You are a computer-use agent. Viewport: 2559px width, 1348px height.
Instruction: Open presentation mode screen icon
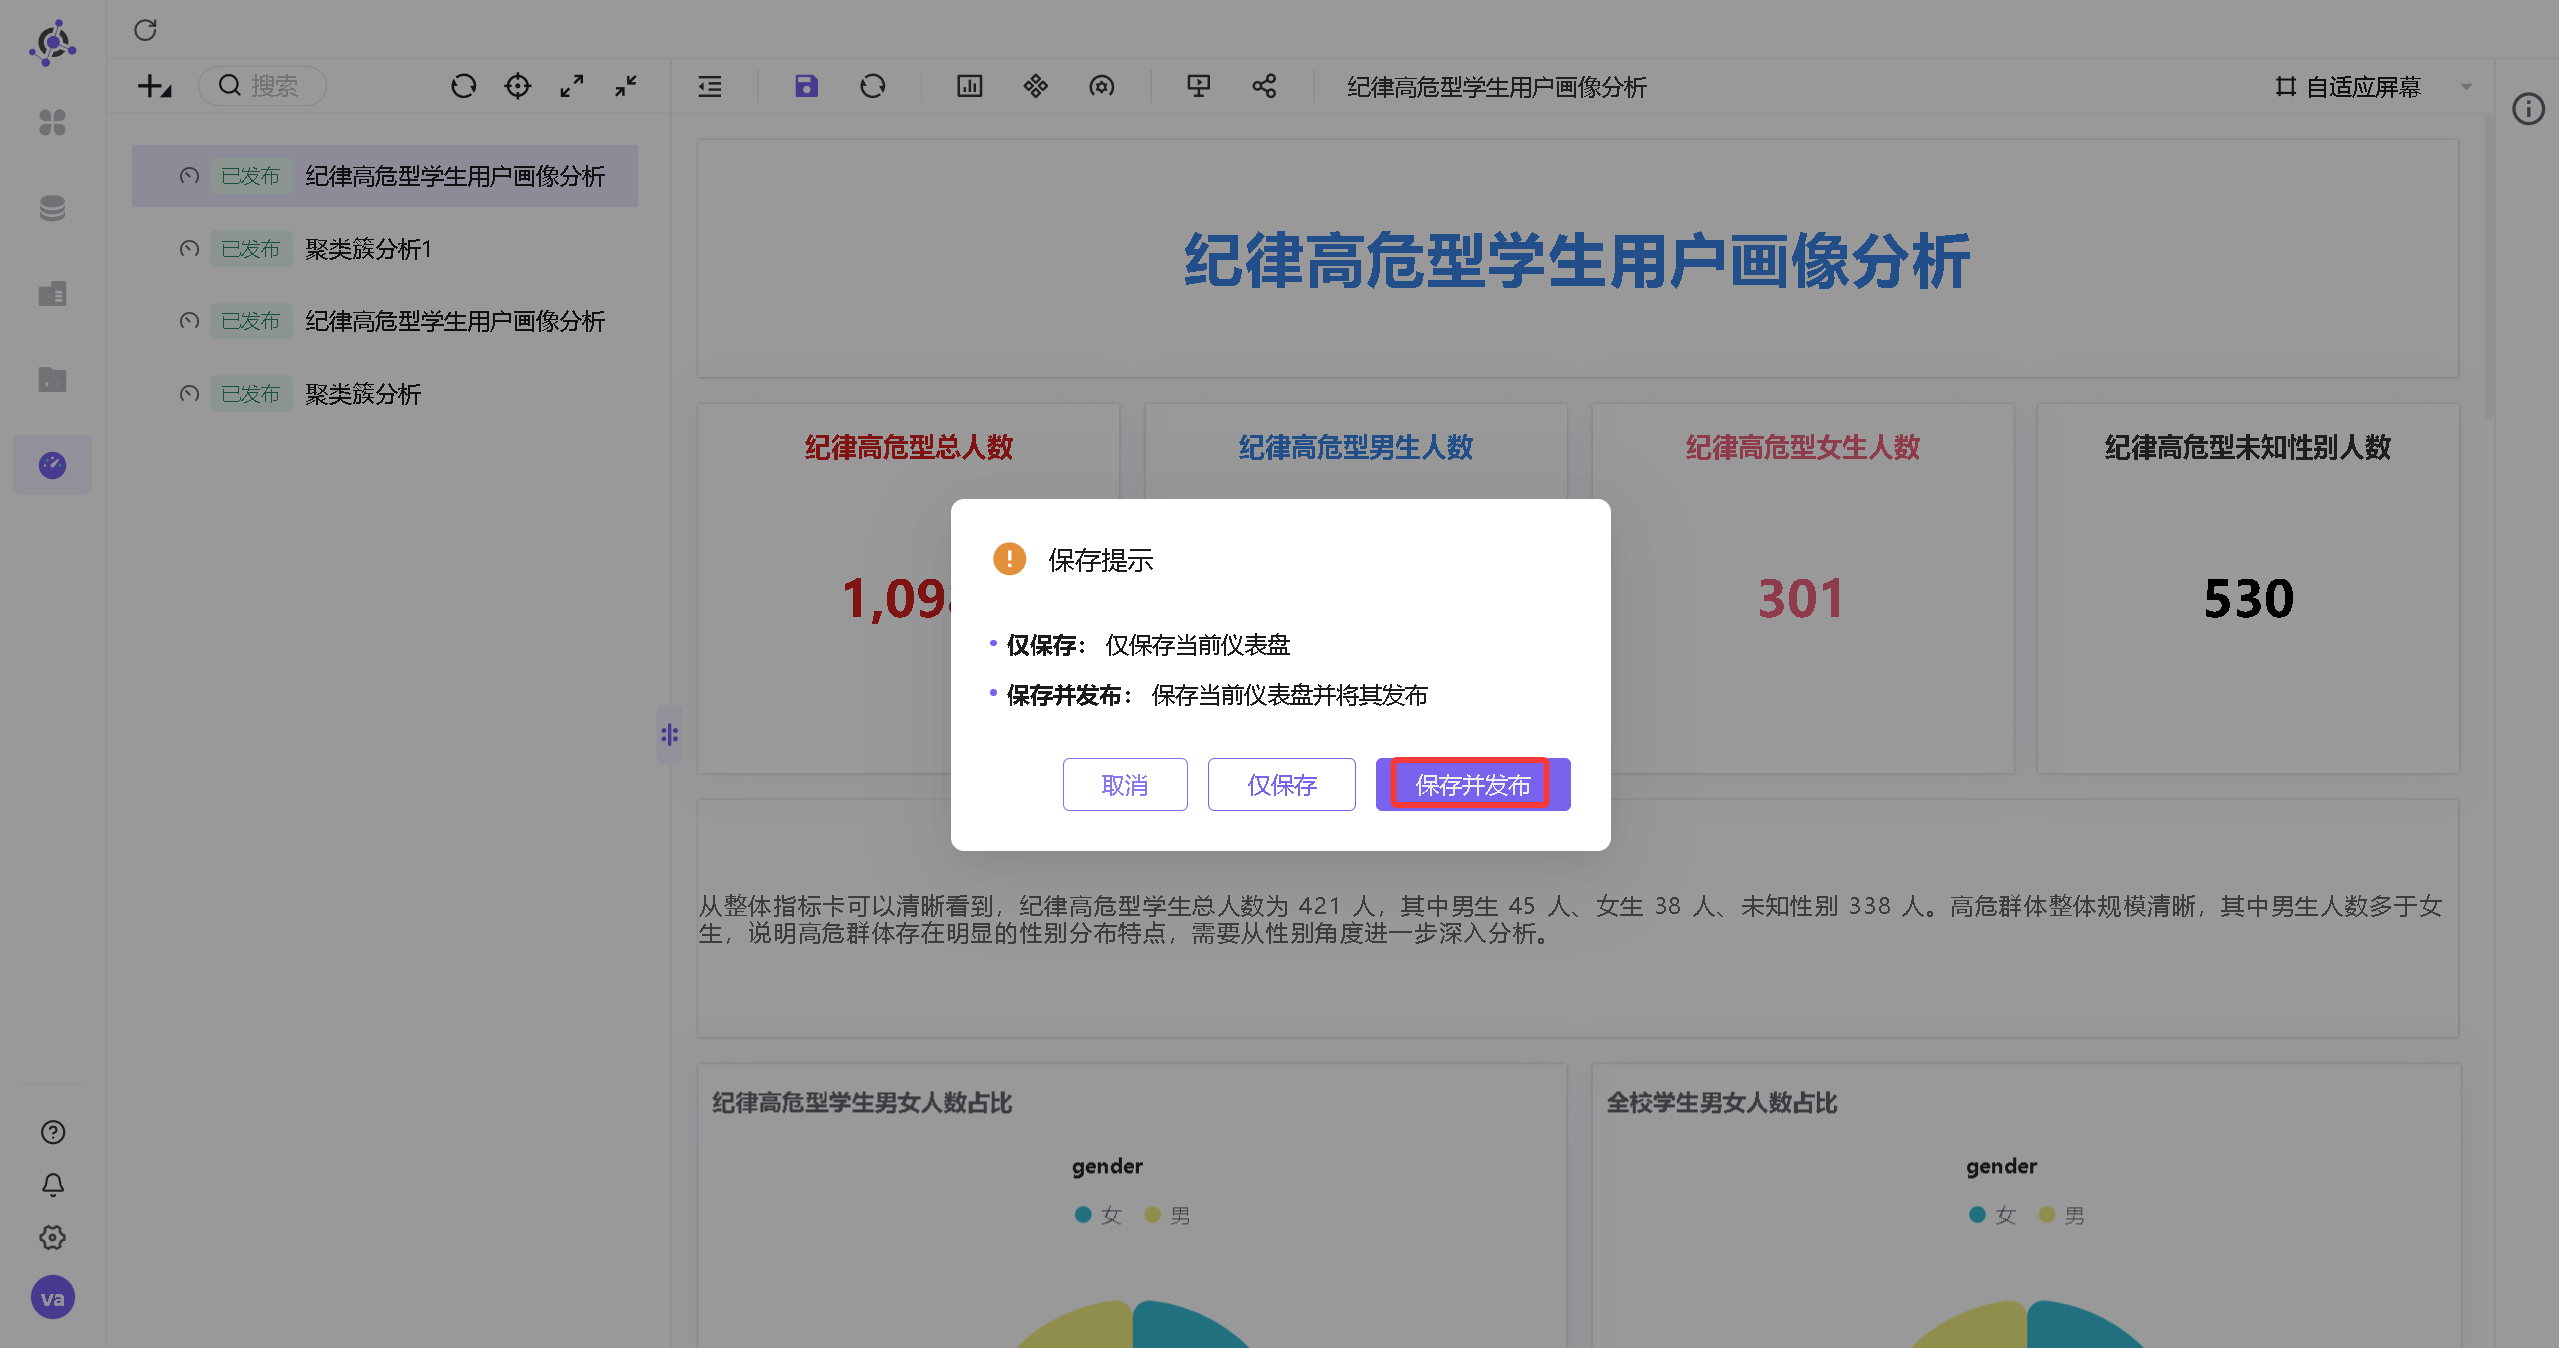tap(1198, 86)
